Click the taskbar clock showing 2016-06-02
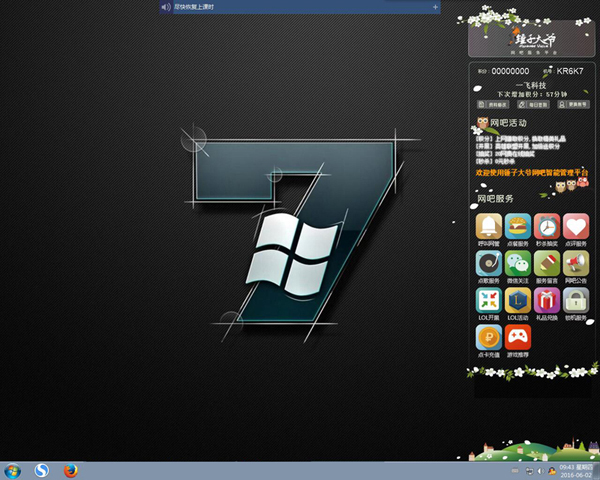The height and width of the screenshot is (480, 600). [x=576, y=471]
